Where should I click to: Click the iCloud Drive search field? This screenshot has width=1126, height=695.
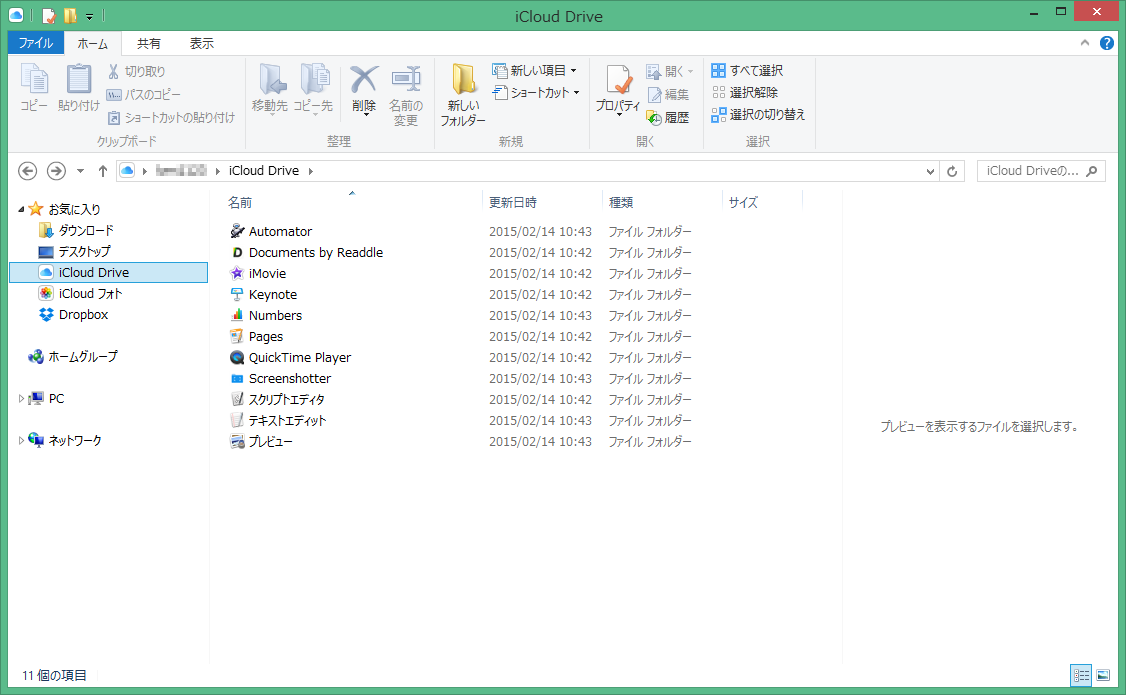(1041, 171)
